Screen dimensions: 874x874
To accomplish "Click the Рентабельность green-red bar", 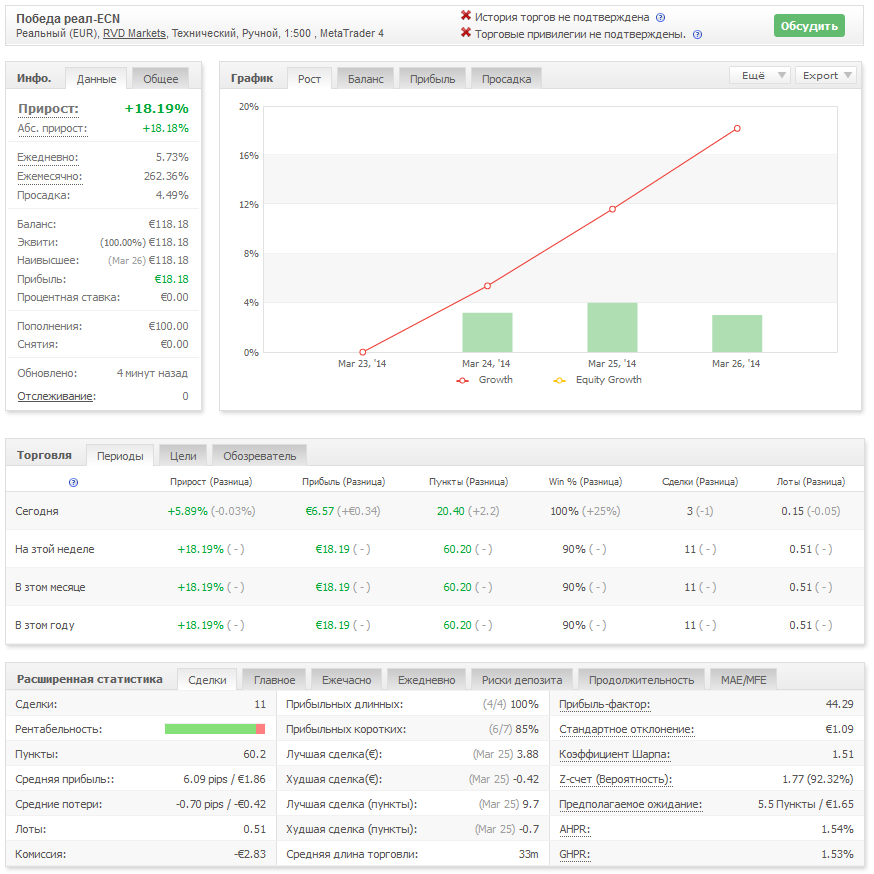I will click(x=215, y=729).
